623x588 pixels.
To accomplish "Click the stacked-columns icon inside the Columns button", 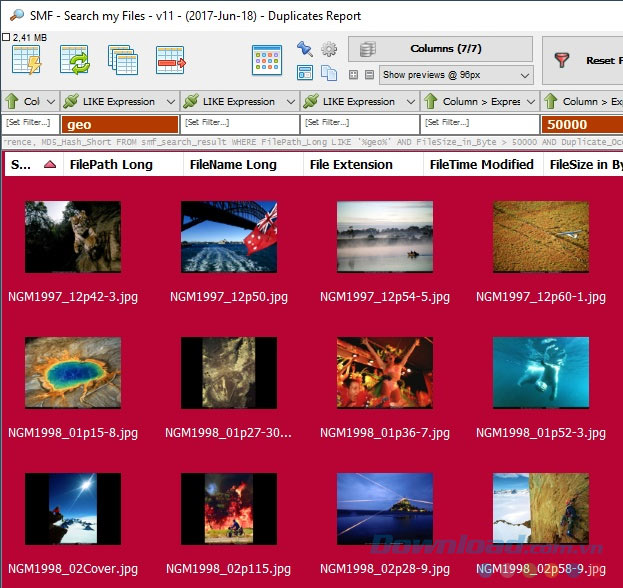I will point(368,49).
